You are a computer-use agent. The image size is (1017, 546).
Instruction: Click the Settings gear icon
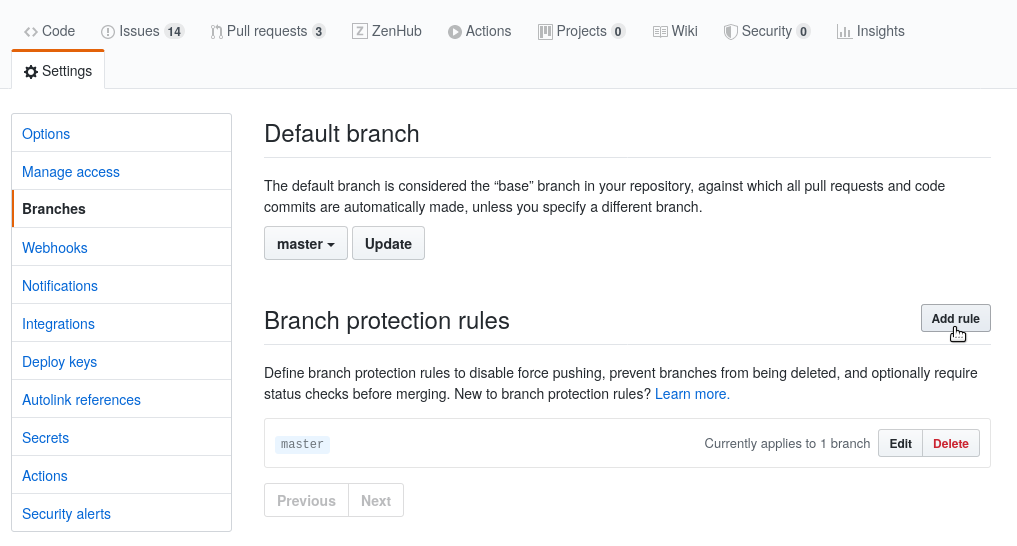click(x=30, y=71)
